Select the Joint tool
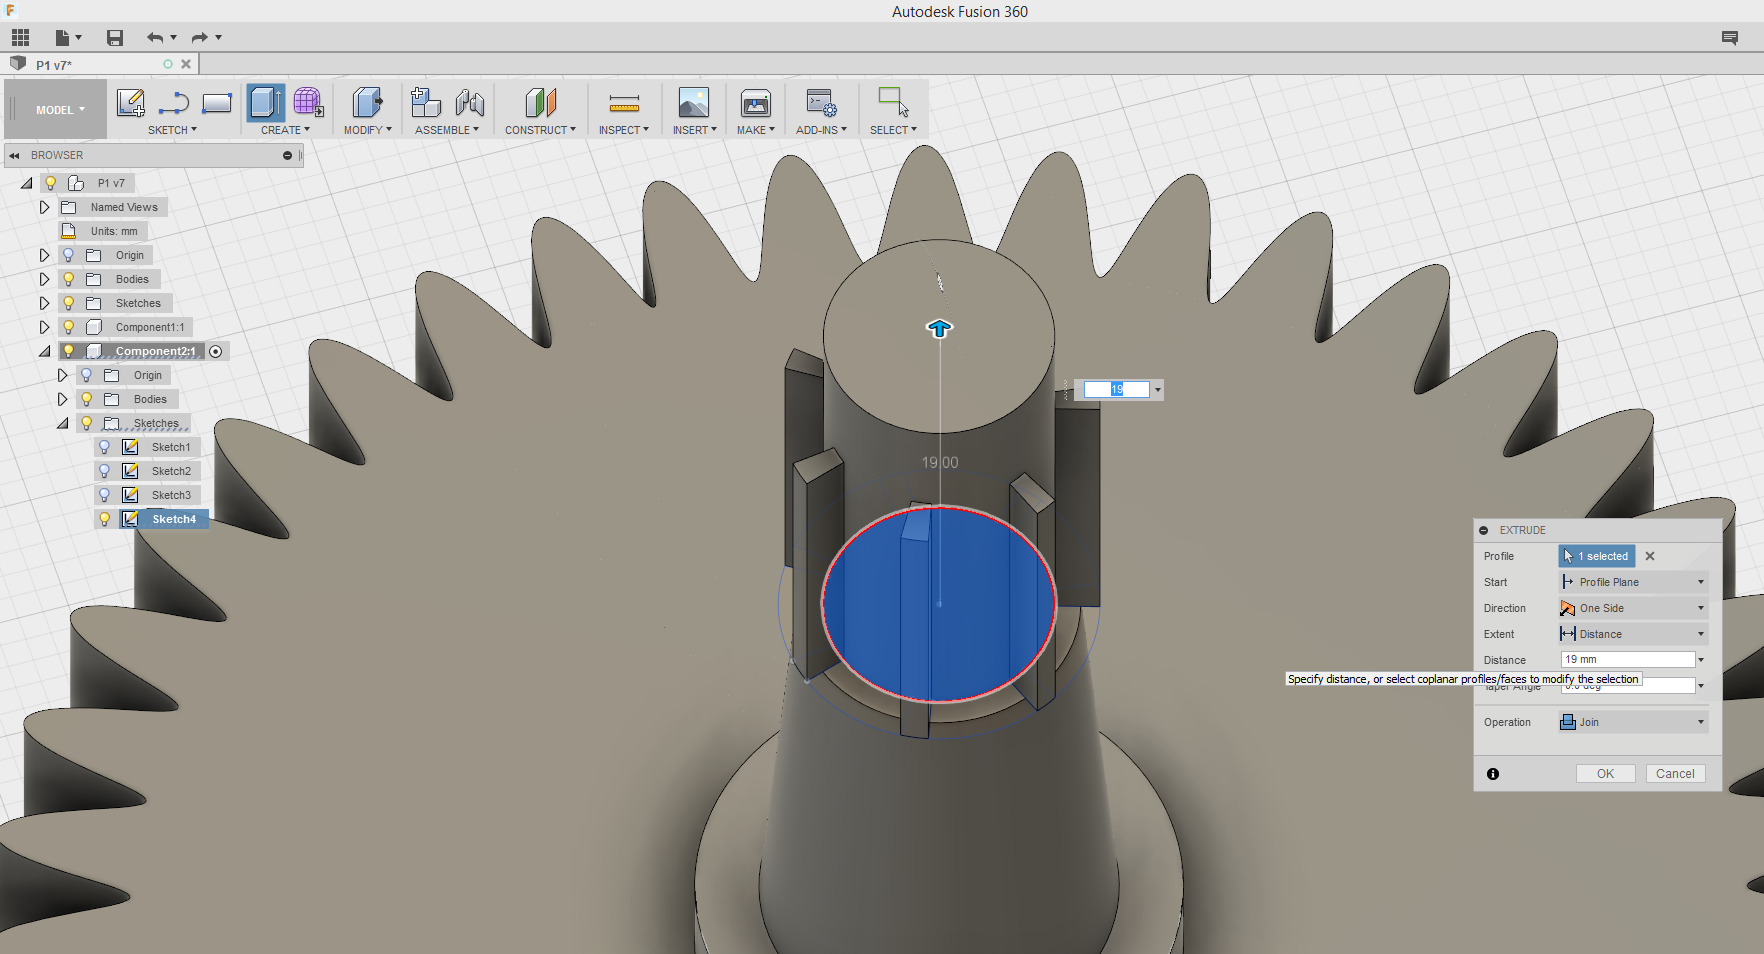Viewport: 1764px width, 954px height. coord(469,103)
